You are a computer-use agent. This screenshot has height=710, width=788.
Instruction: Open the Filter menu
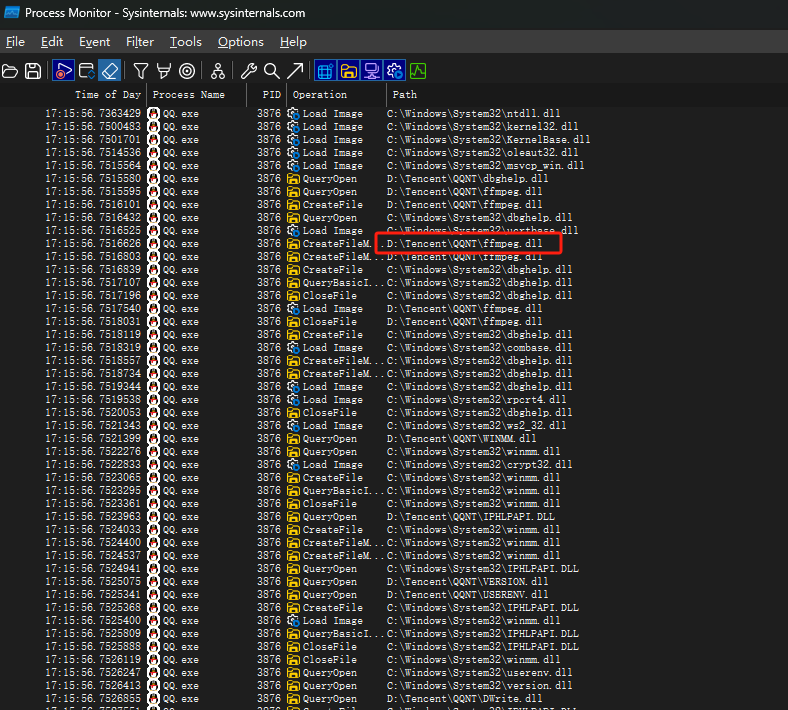140,42
